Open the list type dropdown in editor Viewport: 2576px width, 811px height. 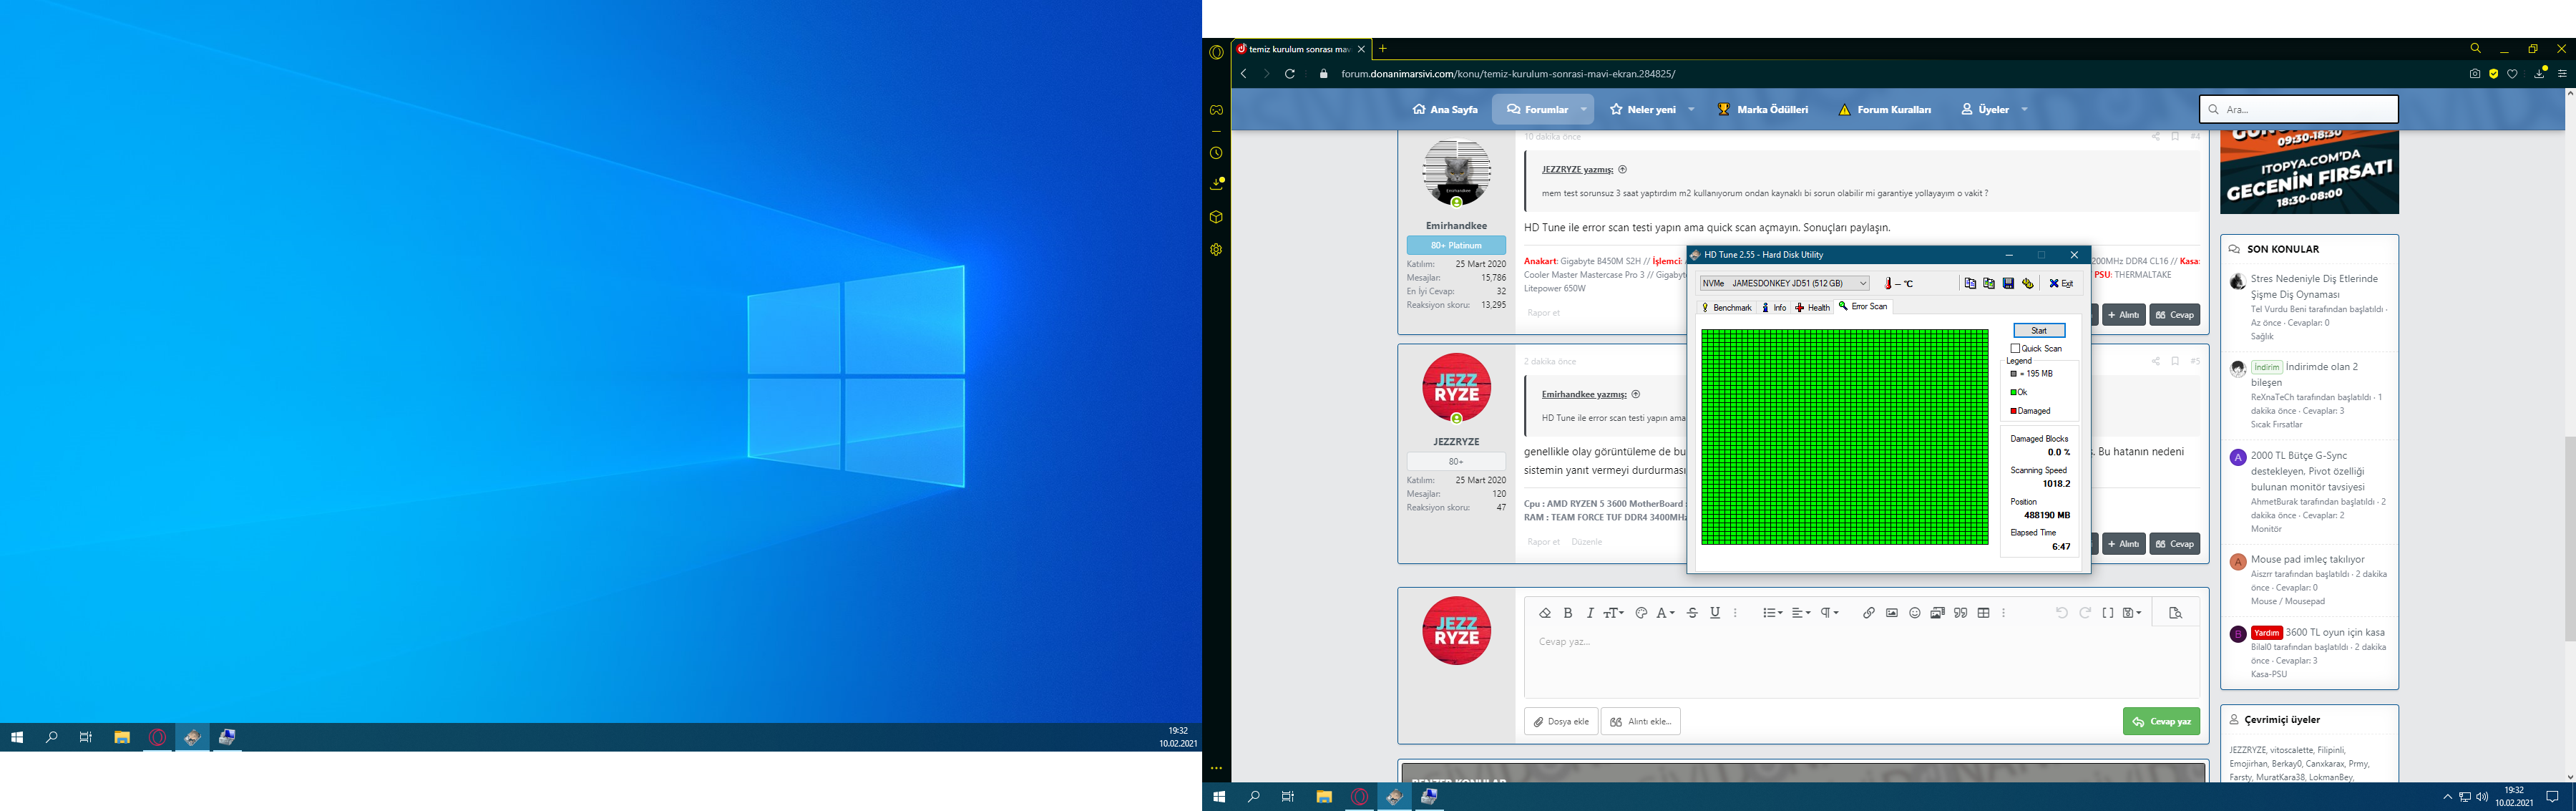[1772, 613]
